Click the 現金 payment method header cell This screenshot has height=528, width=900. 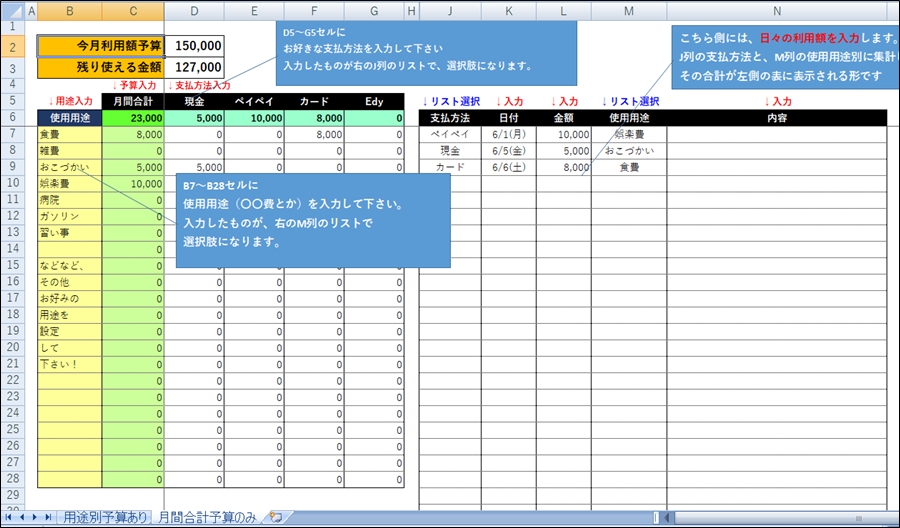click(194, 102)
